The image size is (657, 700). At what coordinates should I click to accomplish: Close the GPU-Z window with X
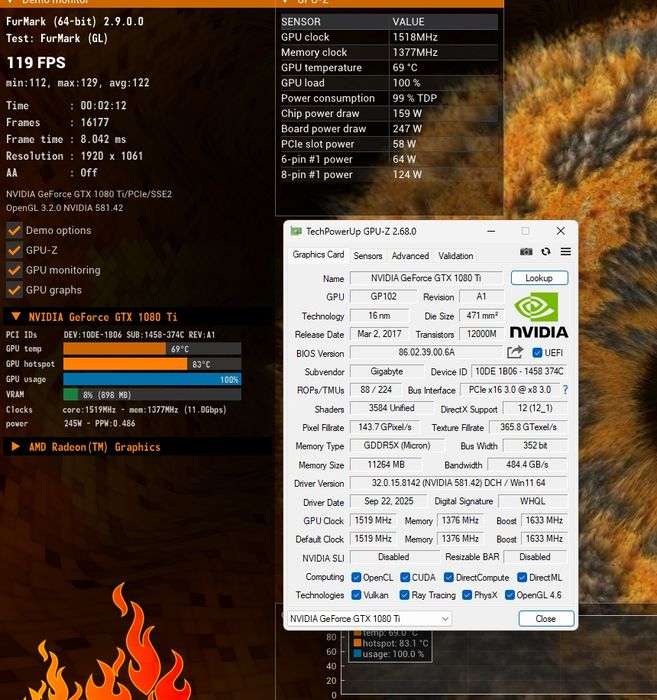(x=561, y=231)
